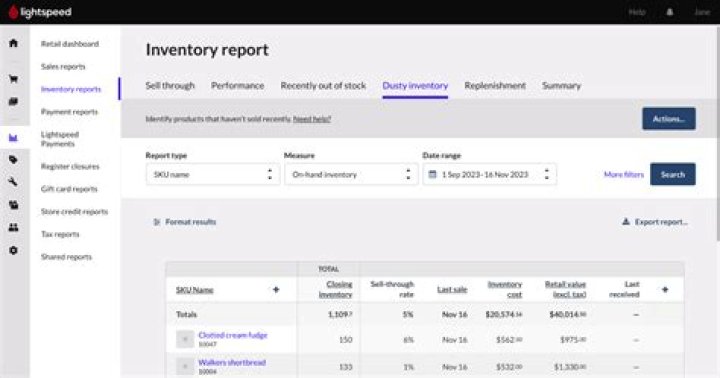Open the notifications bell icon
This screenshot has height=378, width=720.
point(669,12)
